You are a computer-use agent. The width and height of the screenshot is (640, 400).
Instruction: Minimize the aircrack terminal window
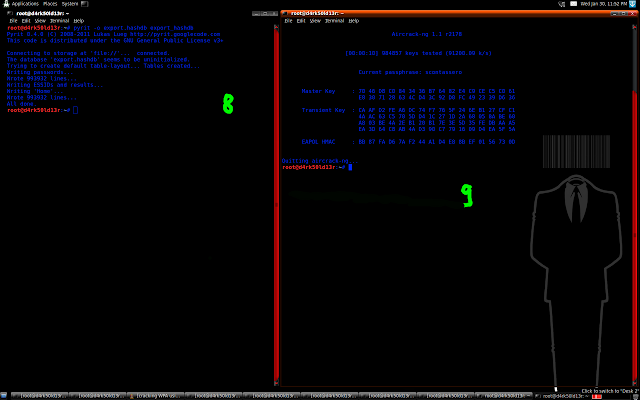[x=614, y=13]
